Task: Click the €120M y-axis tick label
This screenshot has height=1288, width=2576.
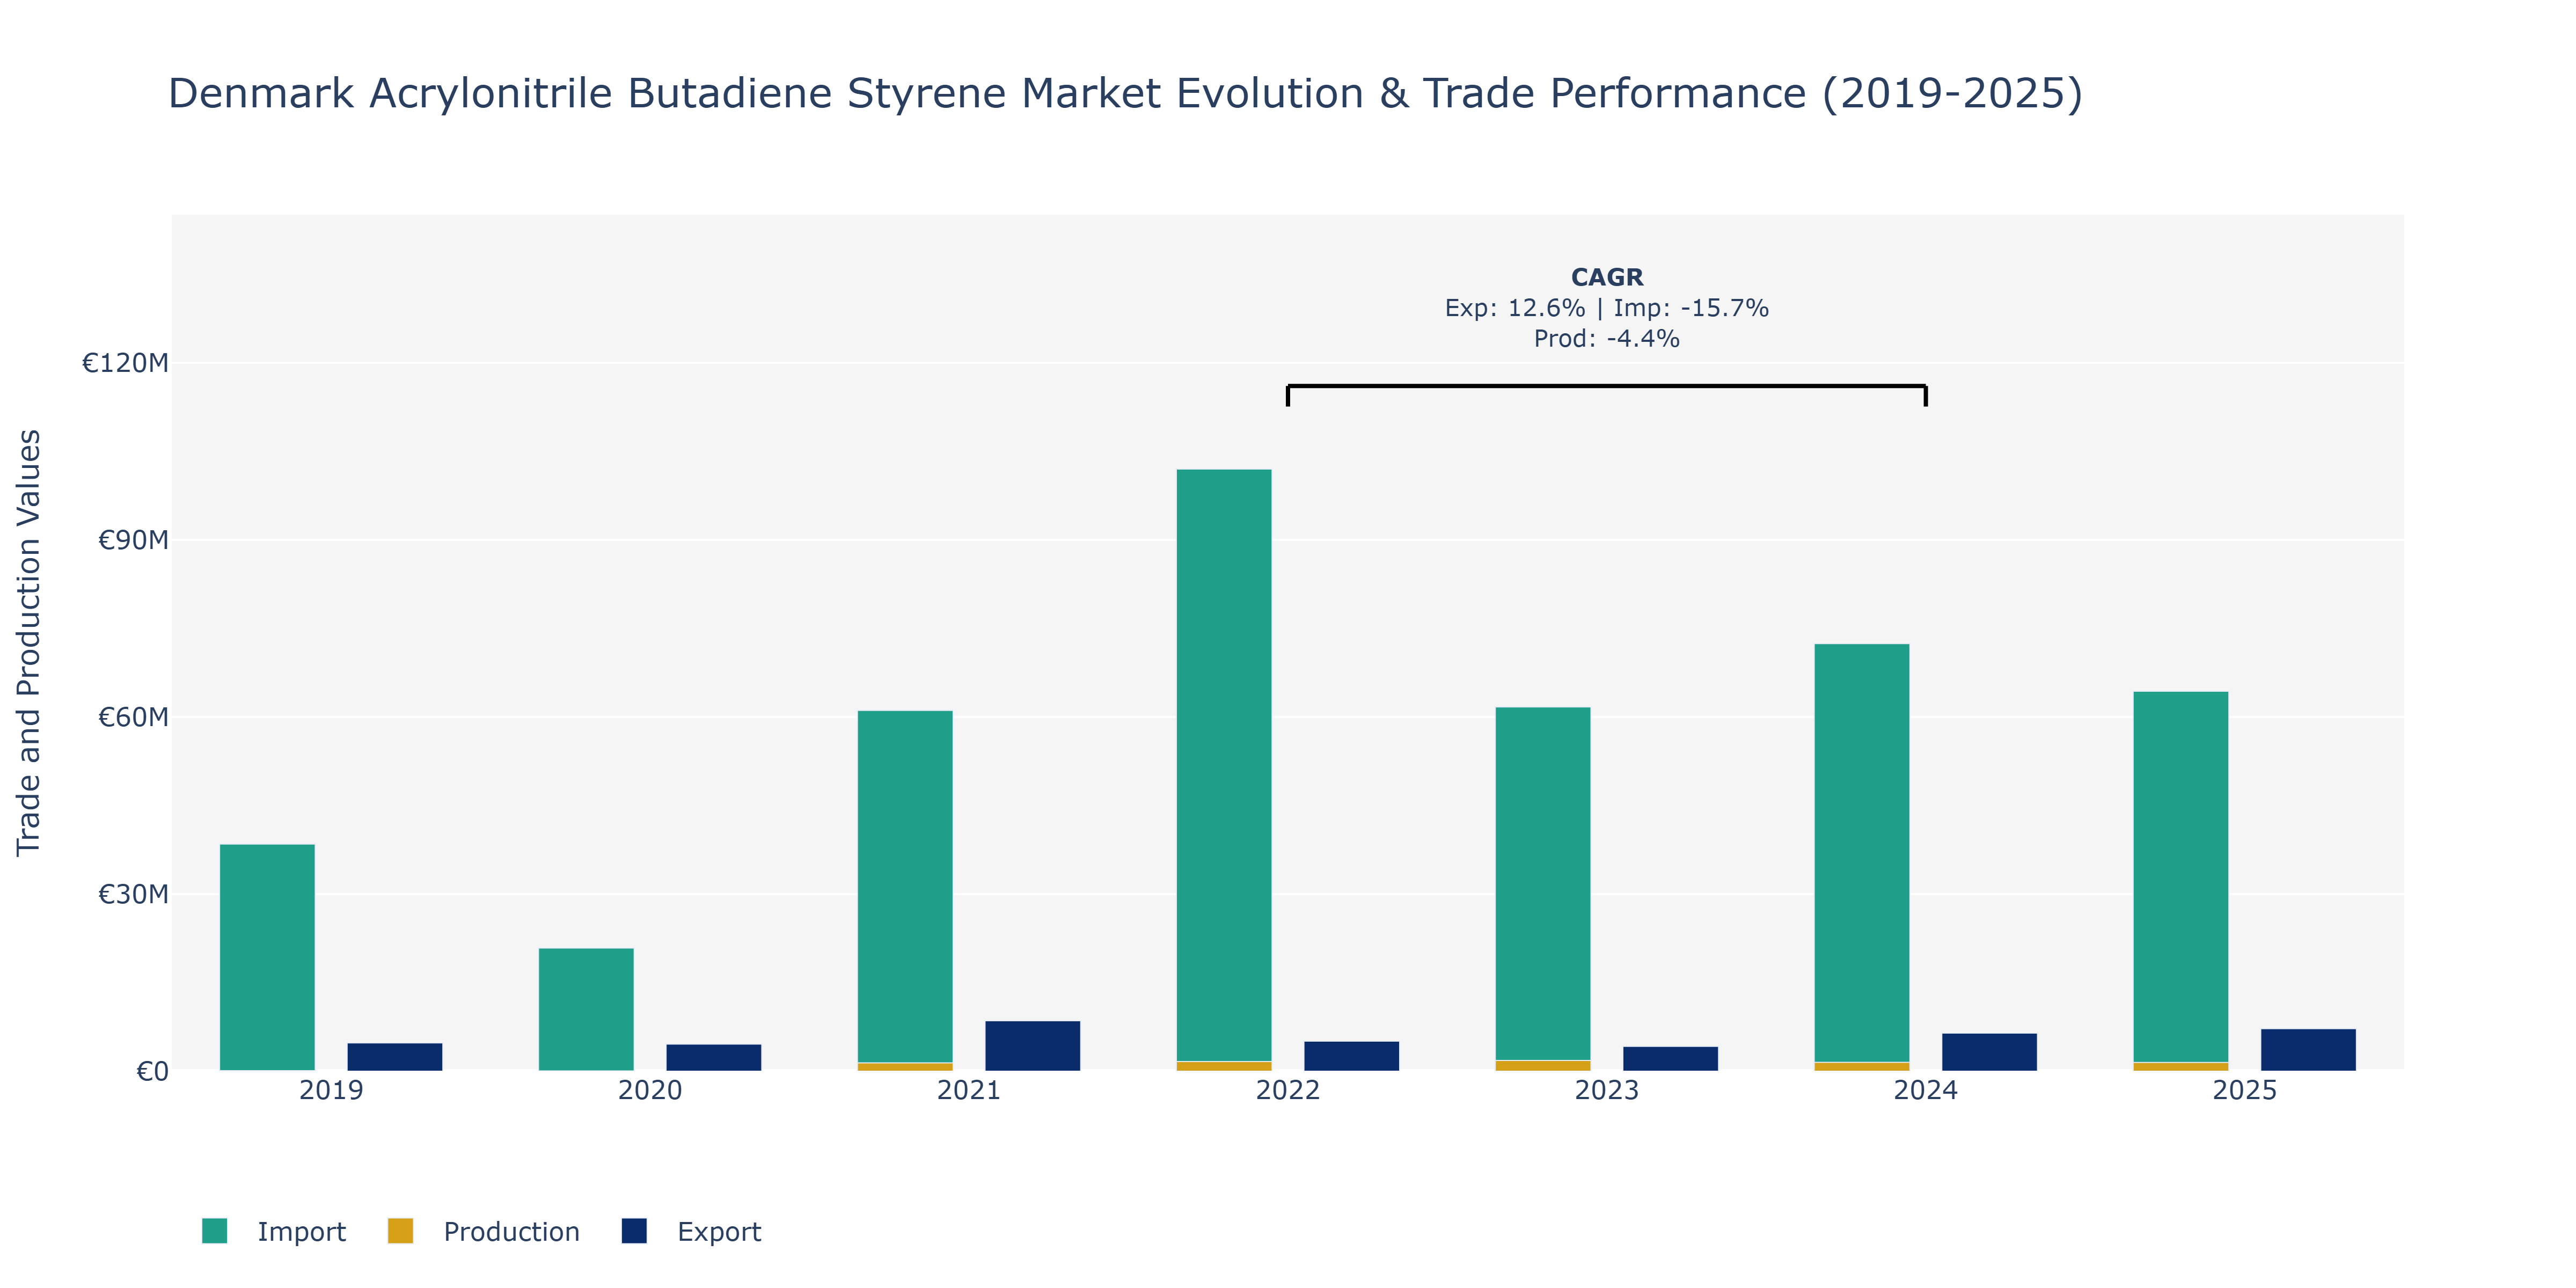Action: [125, 363]
